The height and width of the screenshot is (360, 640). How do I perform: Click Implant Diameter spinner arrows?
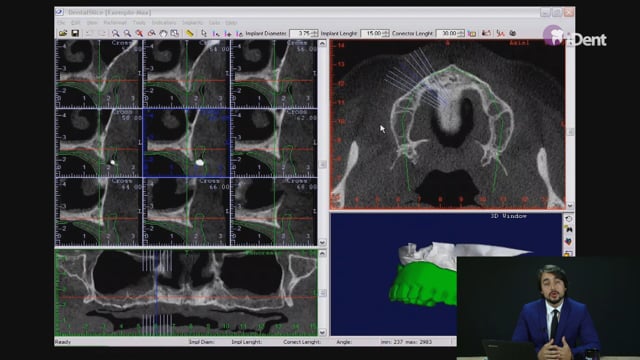314,33
